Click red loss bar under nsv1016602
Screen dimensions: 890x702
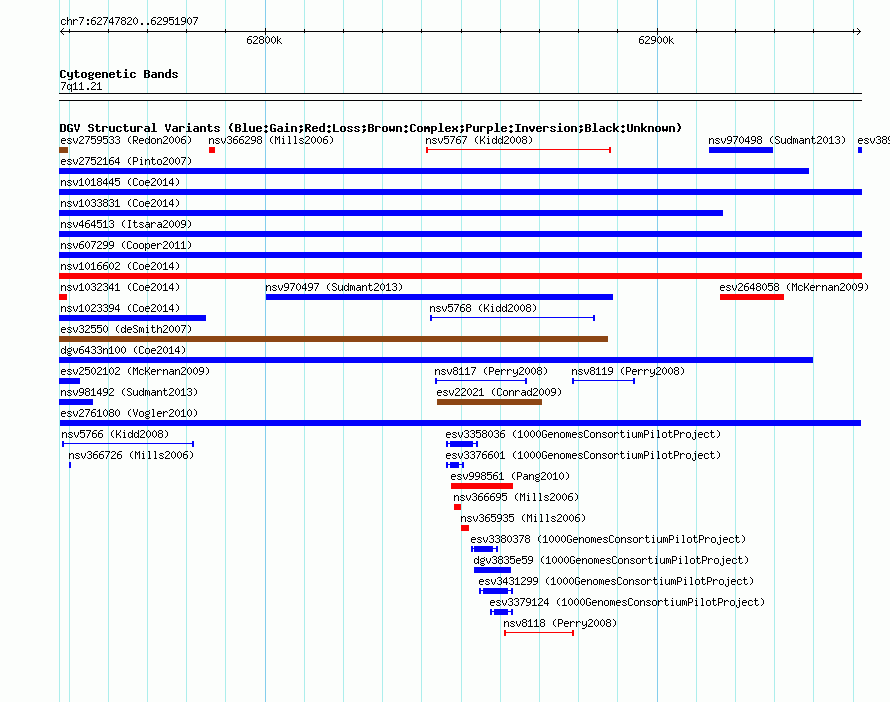point(460,276)
